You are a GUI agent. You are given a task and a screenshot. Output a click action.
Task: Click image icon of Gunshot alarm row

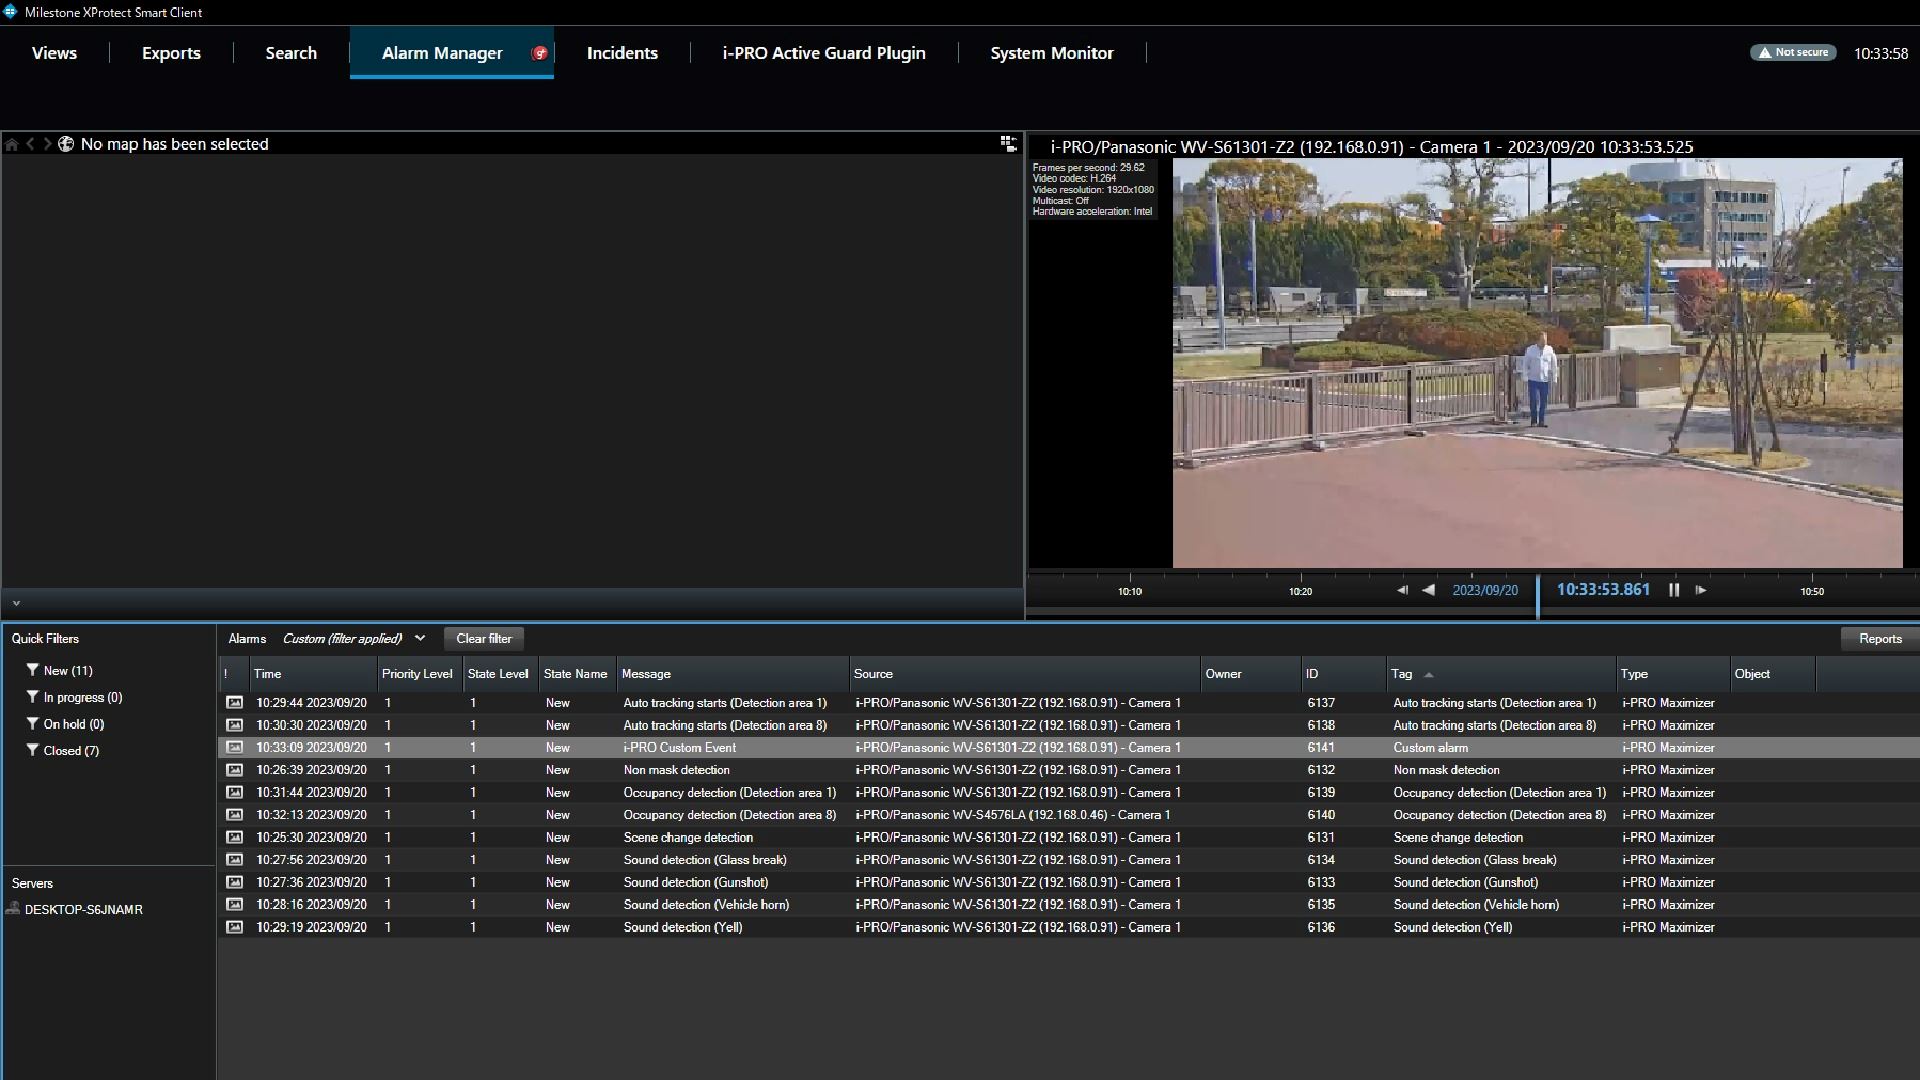(x=234, y=882)
